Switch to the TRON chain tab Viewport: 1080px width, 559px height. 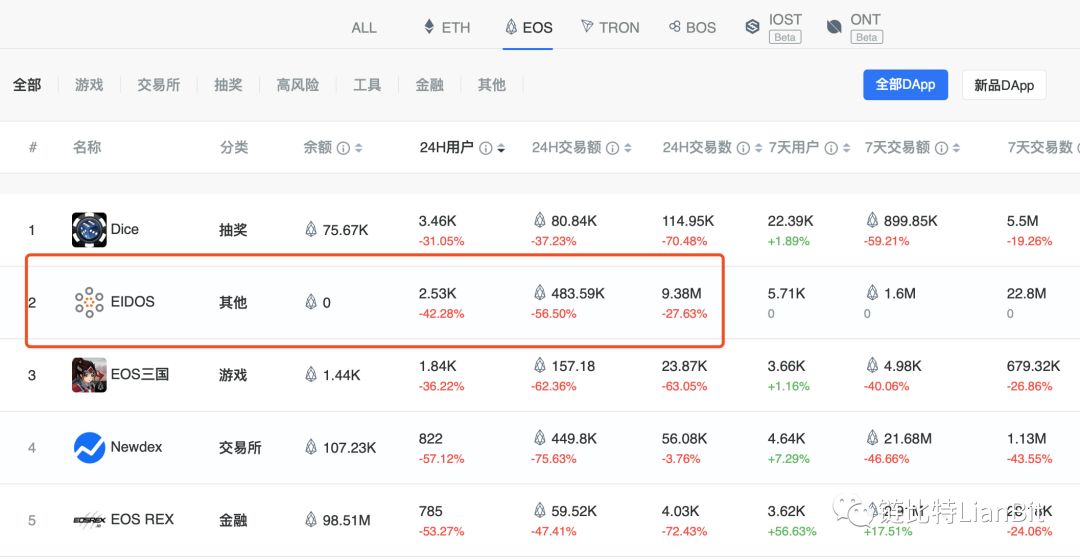(x=610, y=27)
